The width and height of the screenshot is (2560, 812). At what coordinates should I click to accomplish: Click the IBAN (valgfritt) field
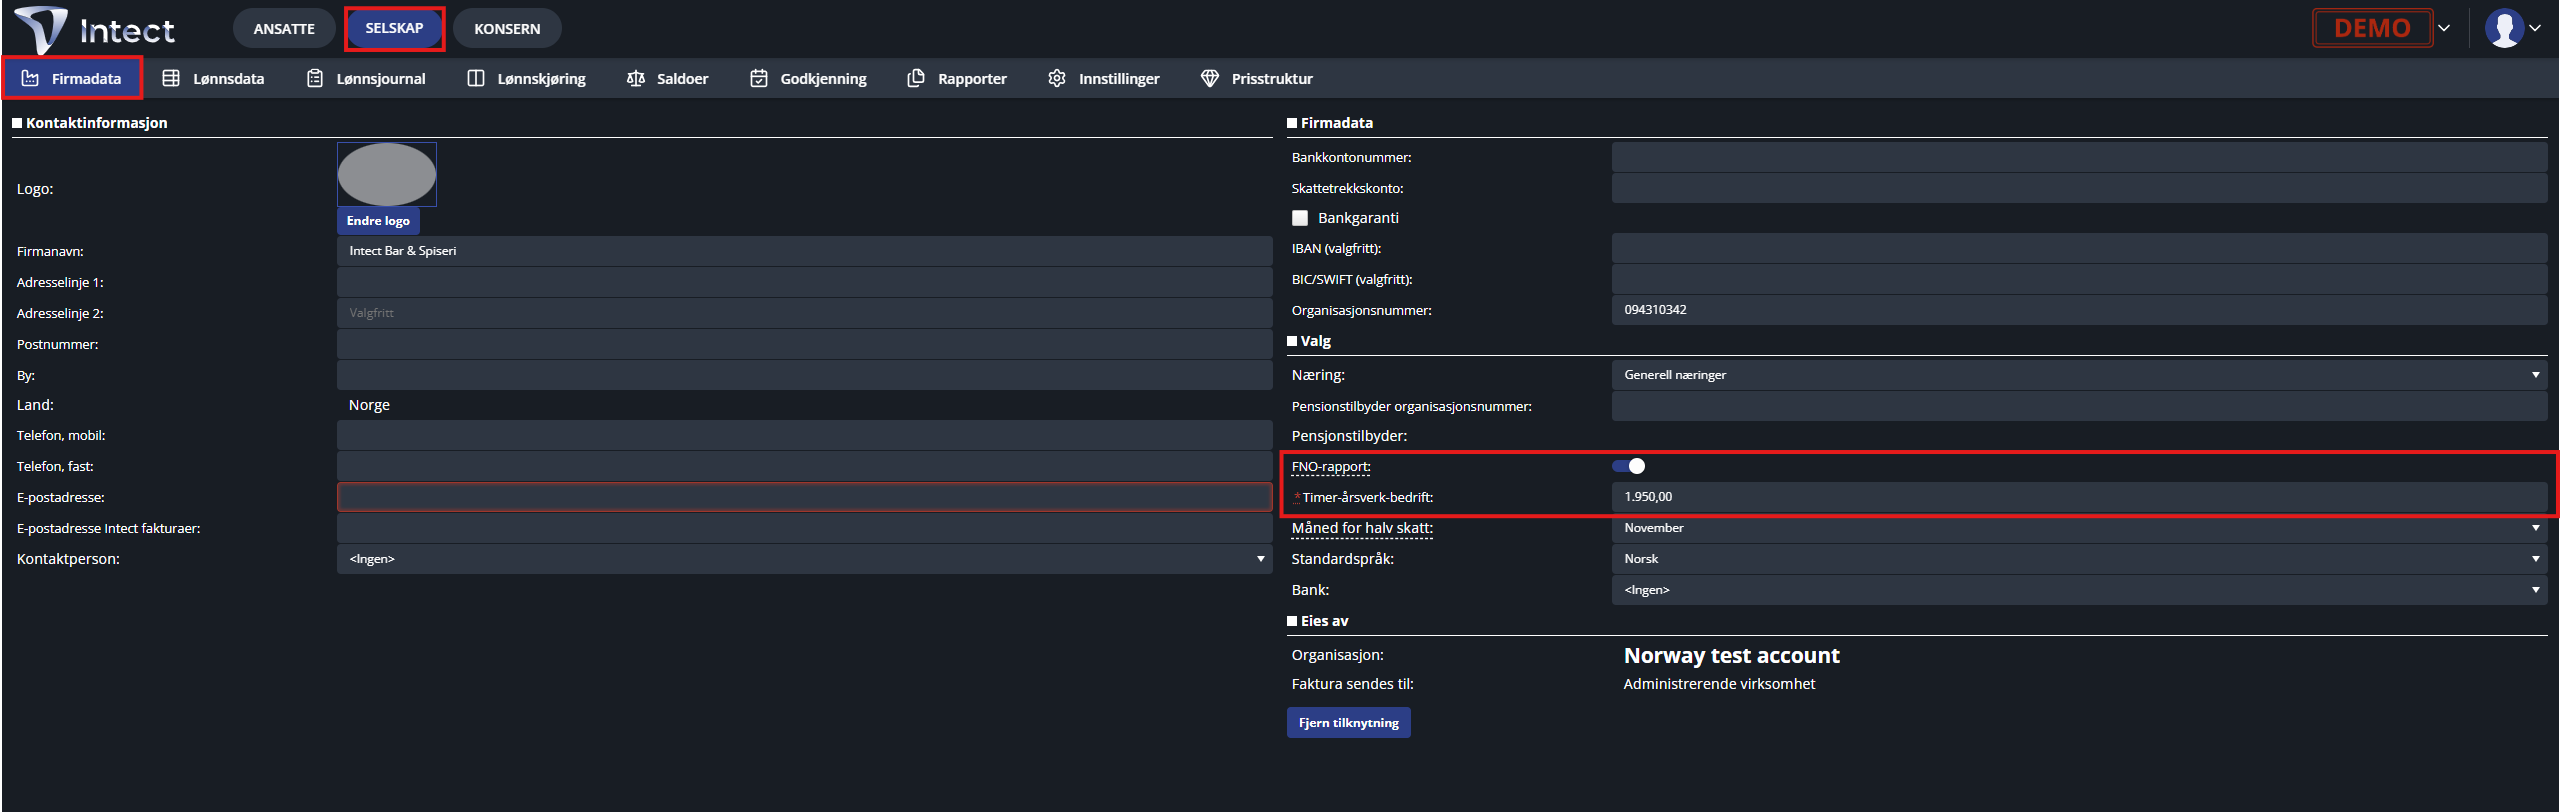coord(2079,248)
